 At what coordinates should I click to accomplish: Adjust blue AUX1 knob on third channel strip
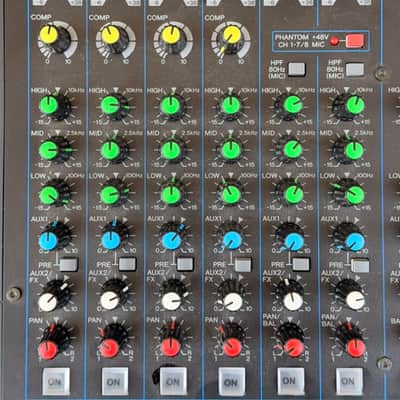[171, 241]
